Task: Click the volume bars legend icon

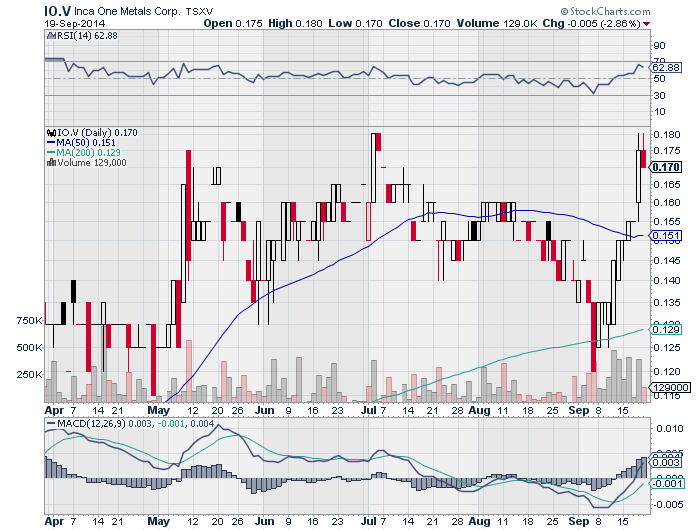Action: [51, 162]
